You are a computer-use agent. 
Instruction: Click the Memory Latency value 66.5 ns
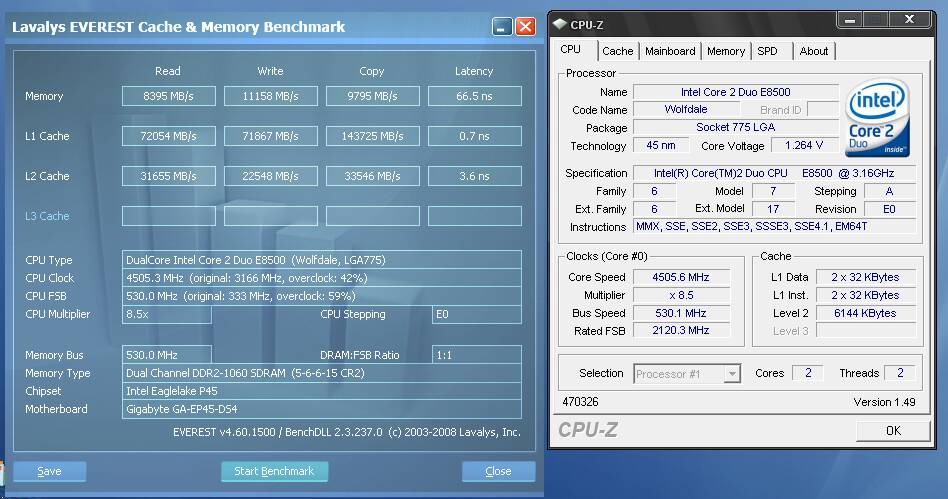(x=475, y=96)
